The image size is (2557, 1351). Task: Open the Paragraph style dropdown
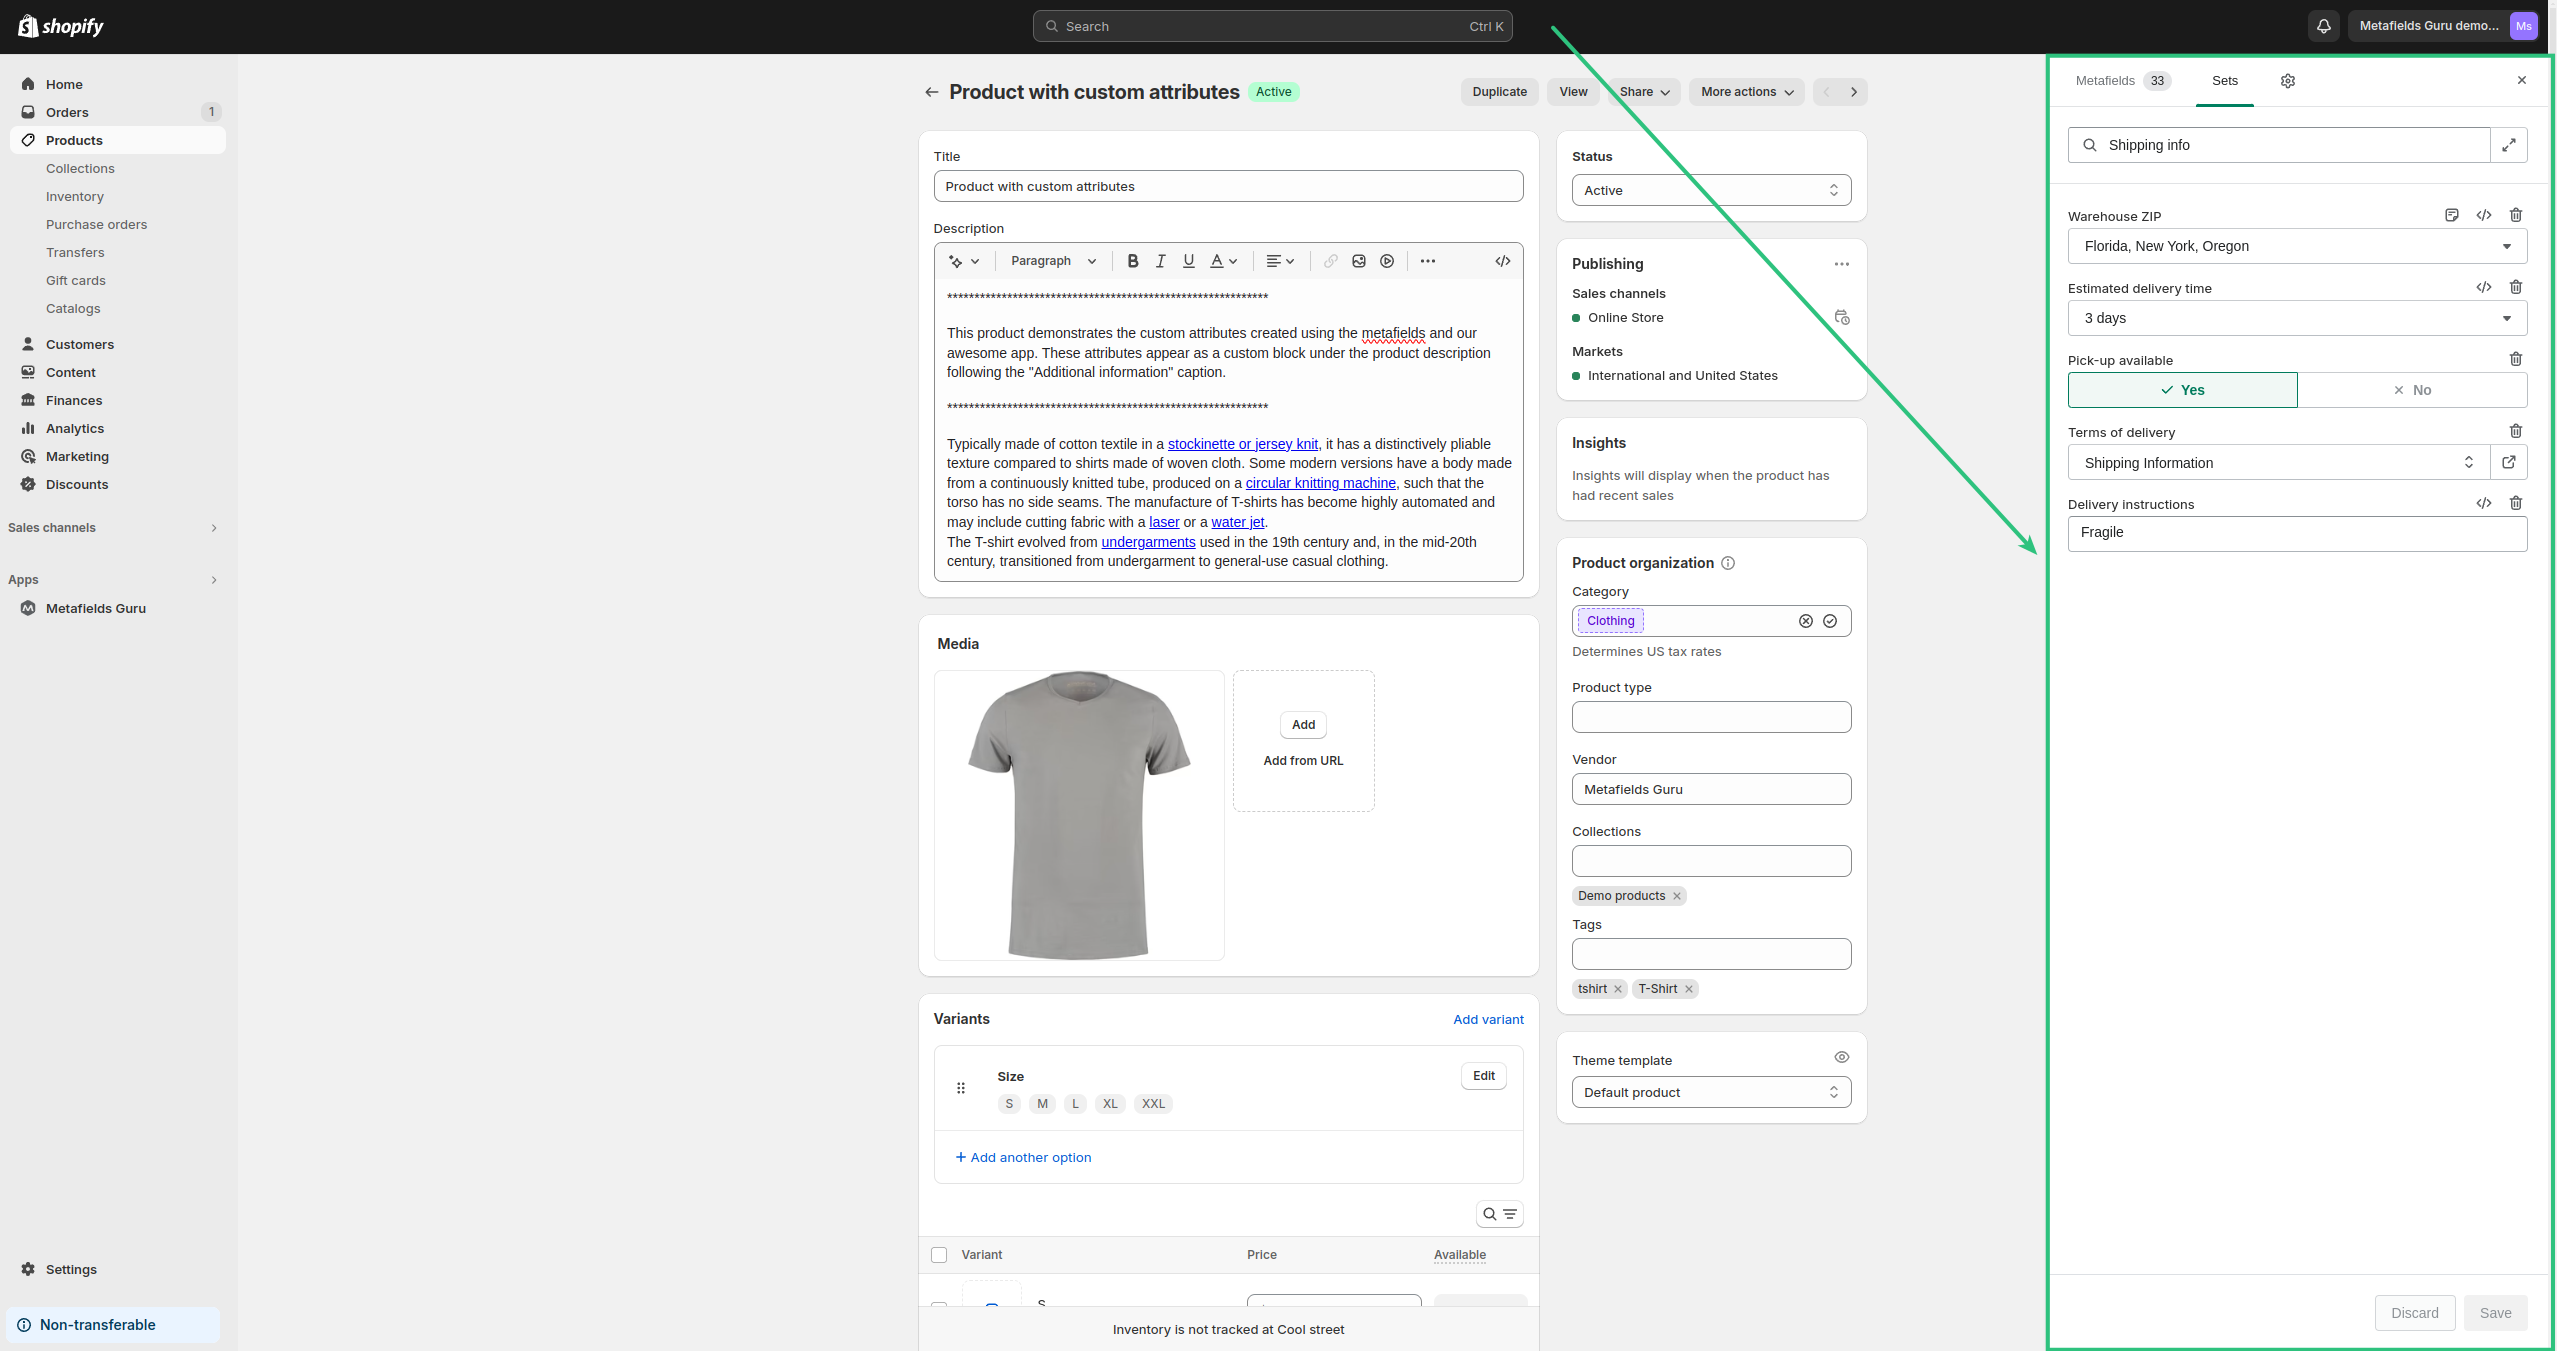[x=1053, y=261]
